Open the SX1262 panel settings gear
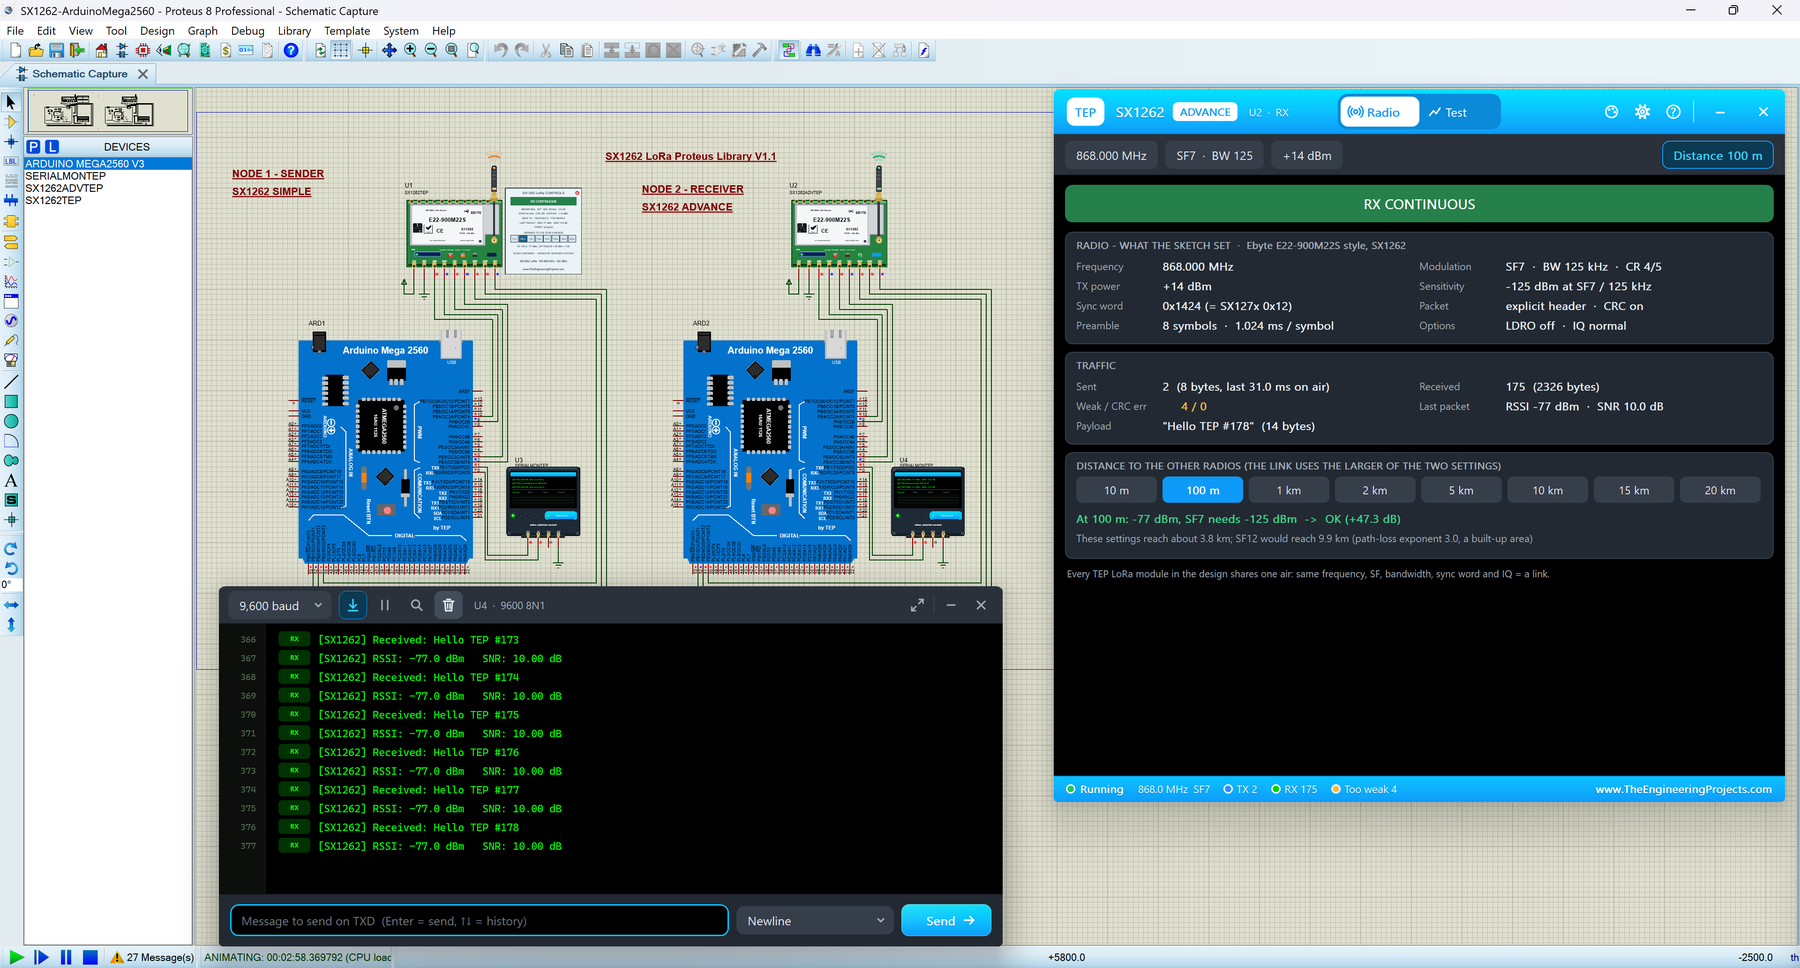This screenshot has width=1800, height=968. coord(1642,112)
